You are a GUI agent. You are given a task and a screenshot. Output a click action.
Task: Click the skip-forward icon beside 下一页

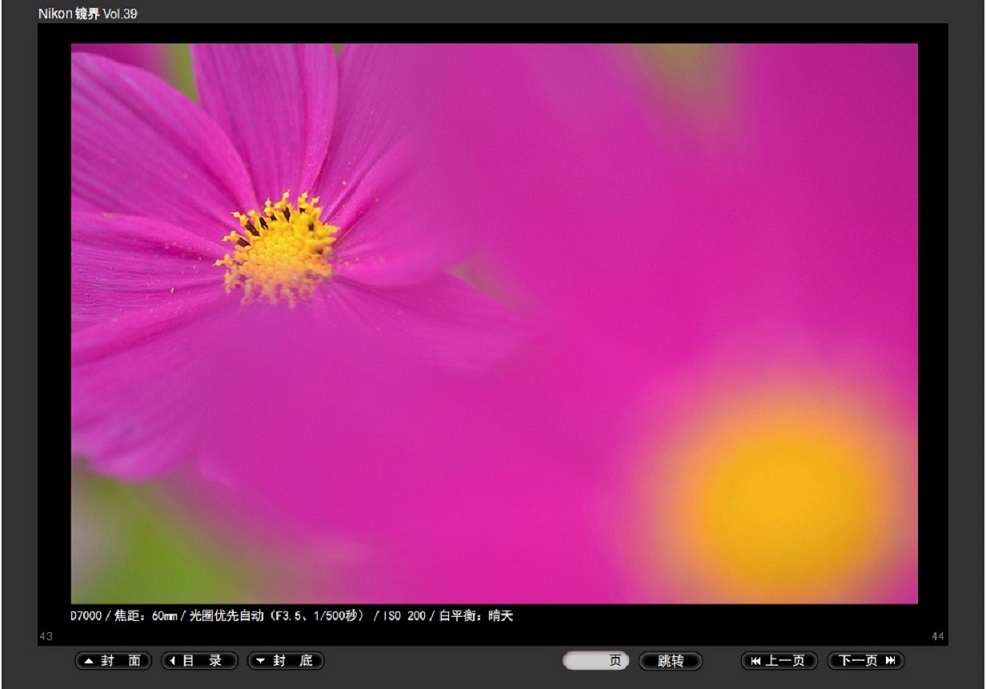(x=890, y=661)
